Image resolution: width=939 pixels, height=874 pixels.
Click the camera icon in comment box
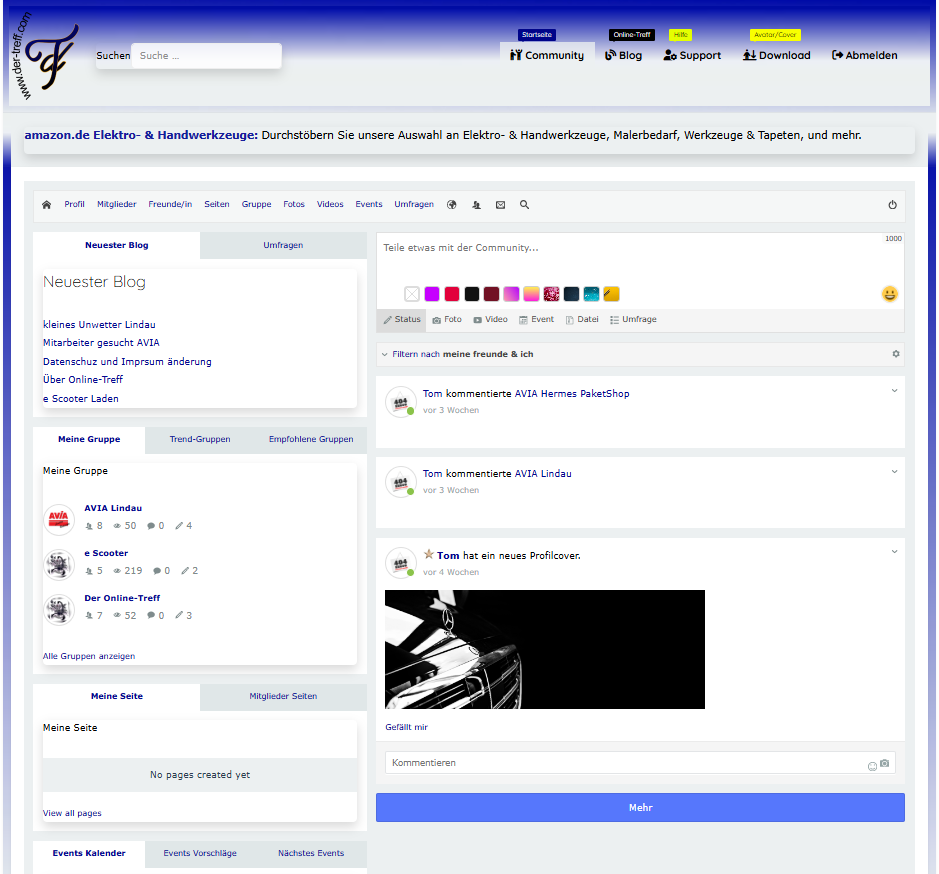884,764
